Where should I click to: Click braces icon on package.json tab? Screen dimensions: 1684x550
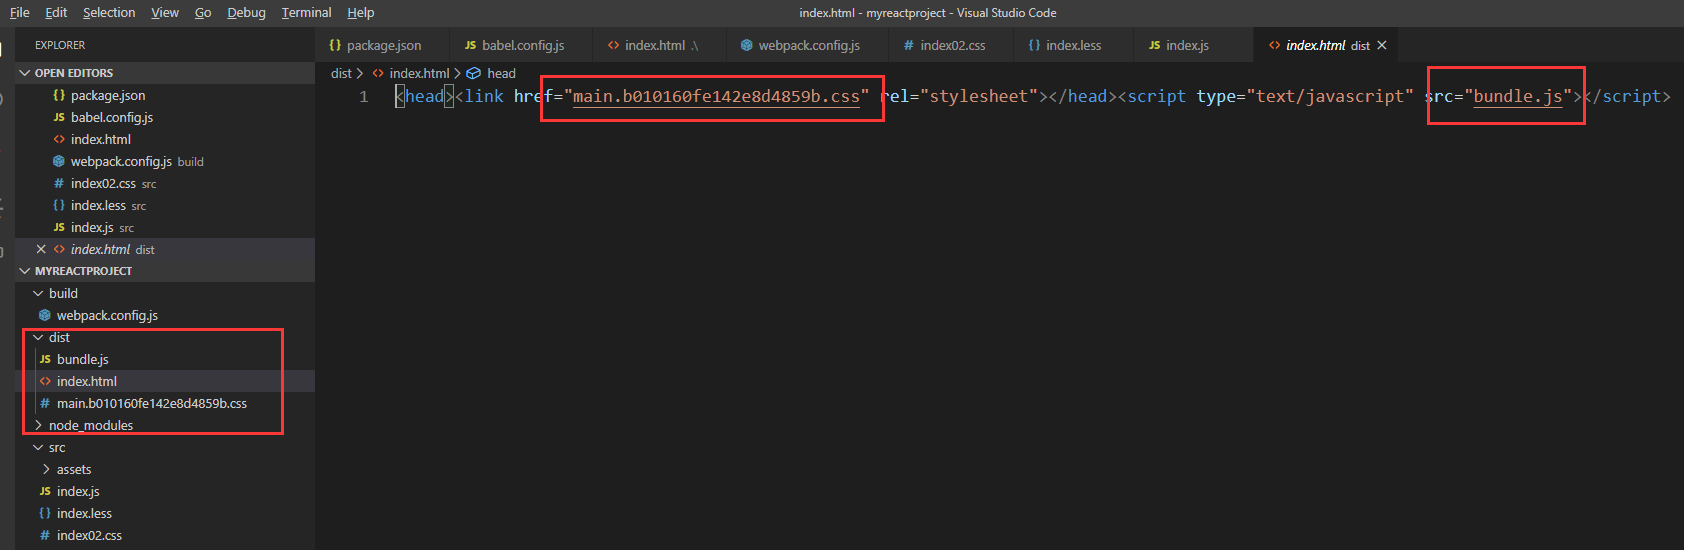coord(335,45)
